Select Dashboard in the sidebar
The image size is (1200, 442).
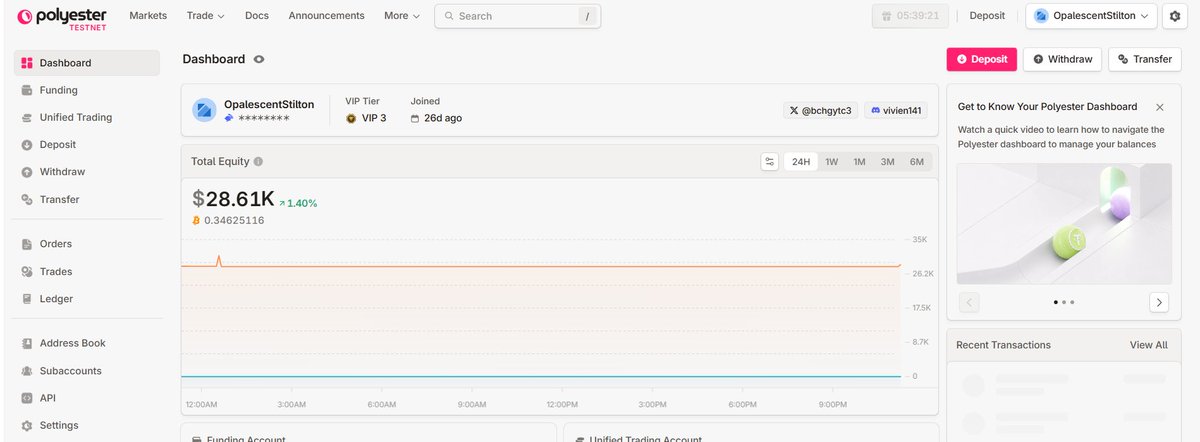pyautogui.click(x=87, y=63)
